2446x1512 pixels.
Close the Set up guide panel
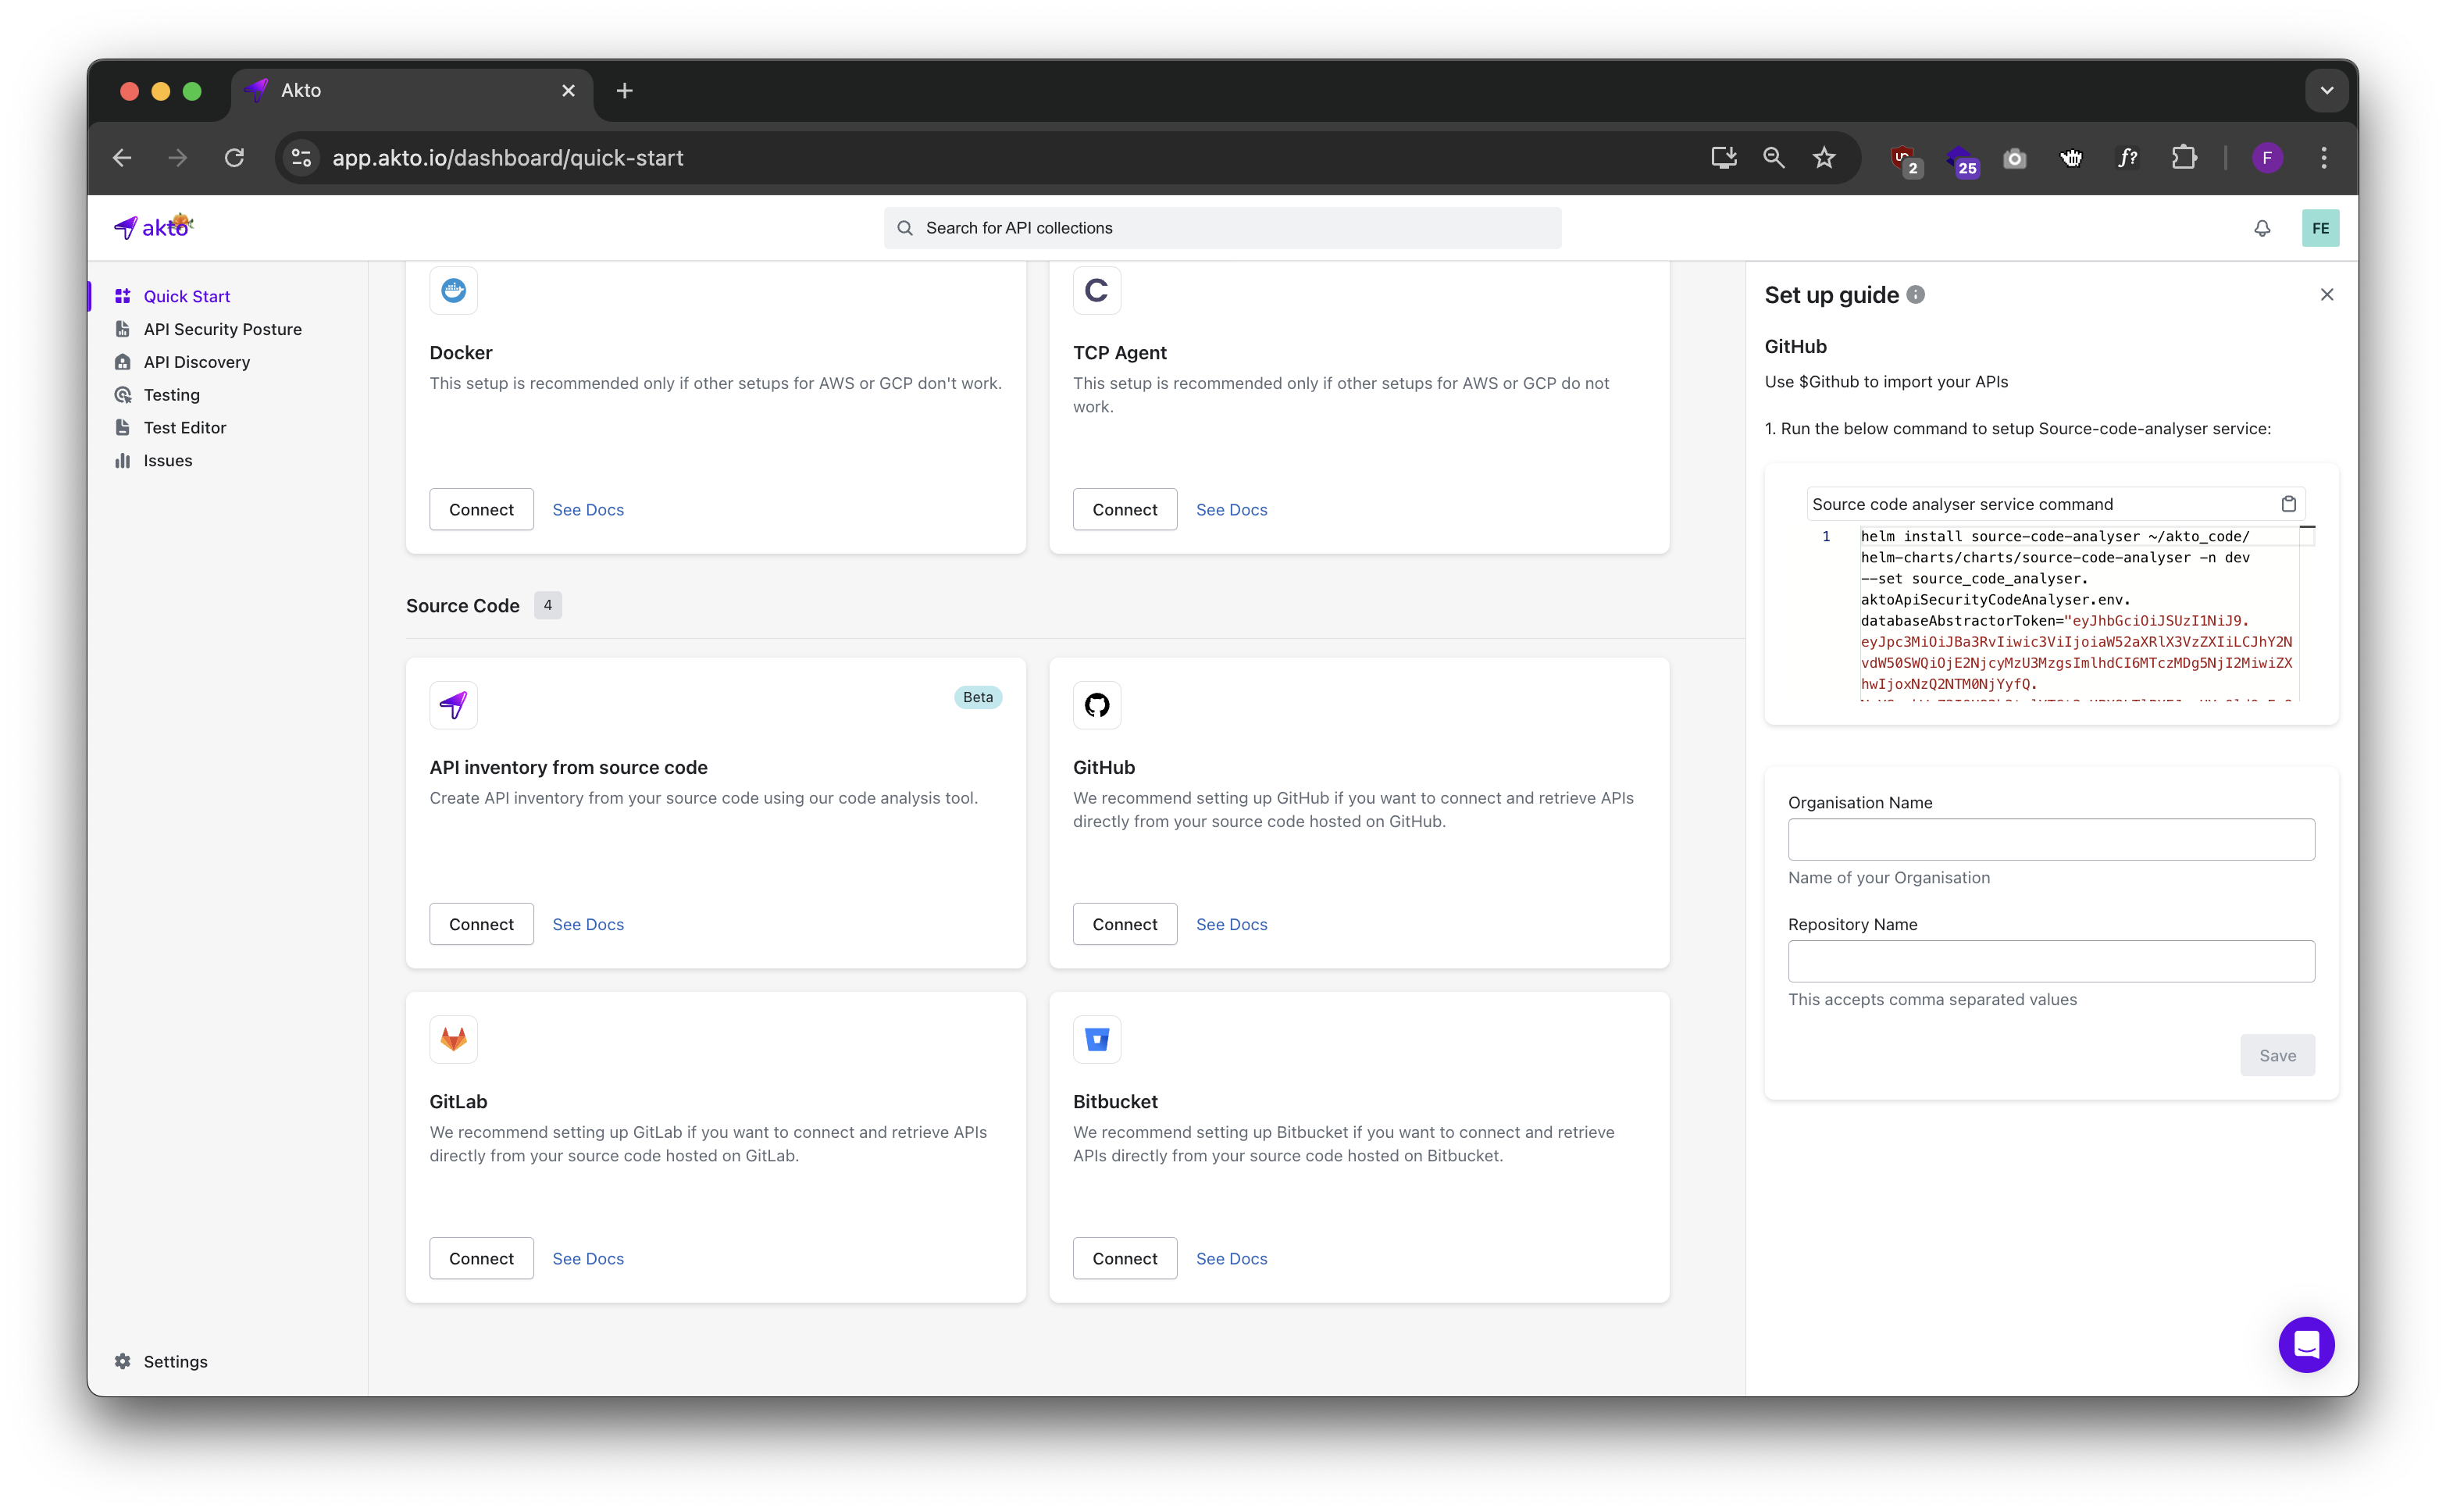(2326, 295)
